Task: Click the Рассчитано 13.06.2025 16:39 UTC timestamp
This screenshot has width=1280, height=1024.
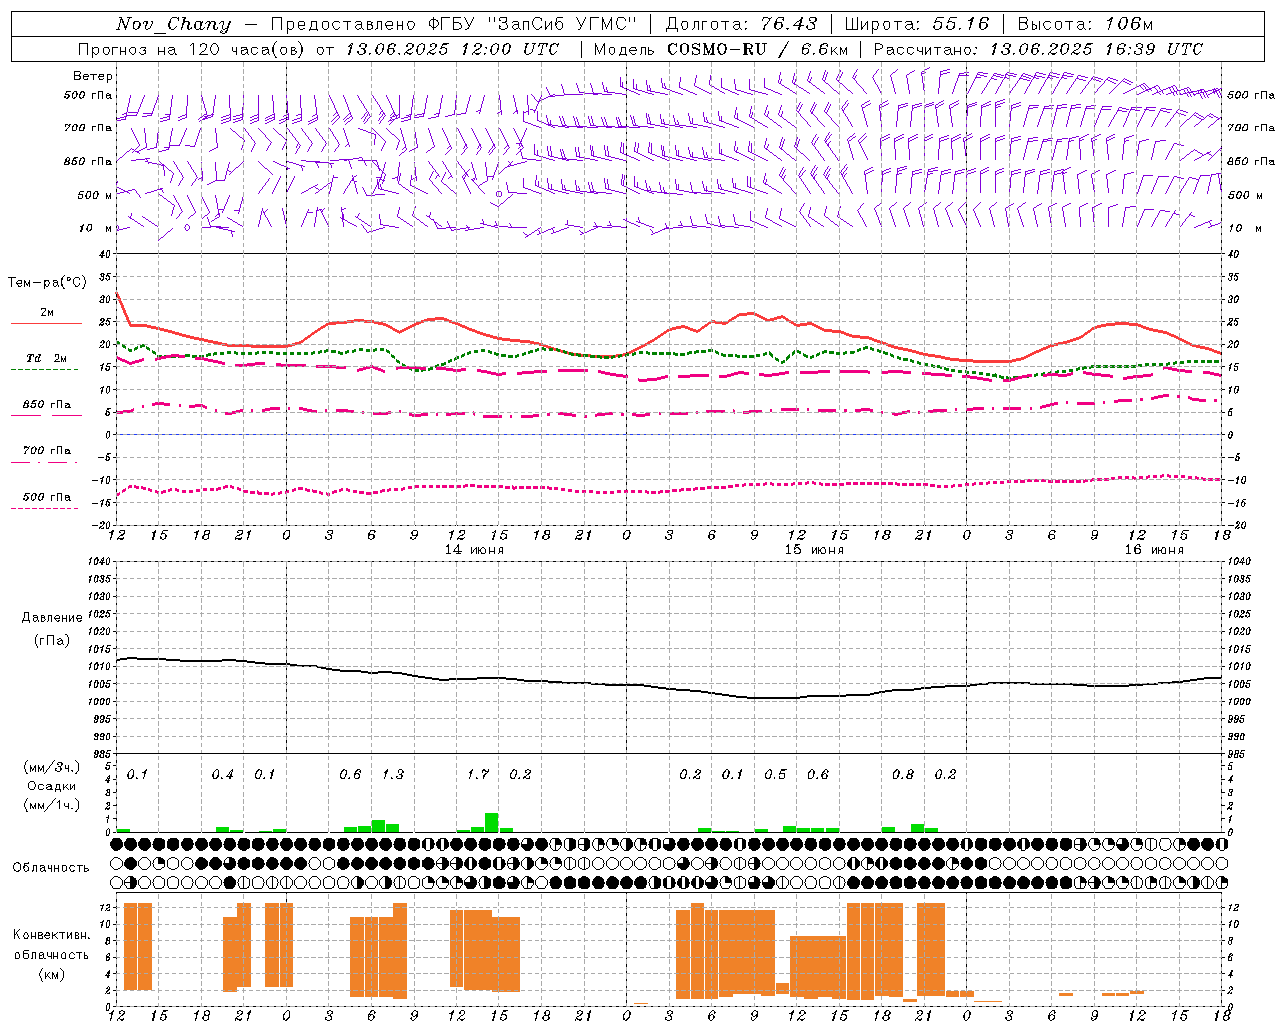Action: coord(1038,49)
